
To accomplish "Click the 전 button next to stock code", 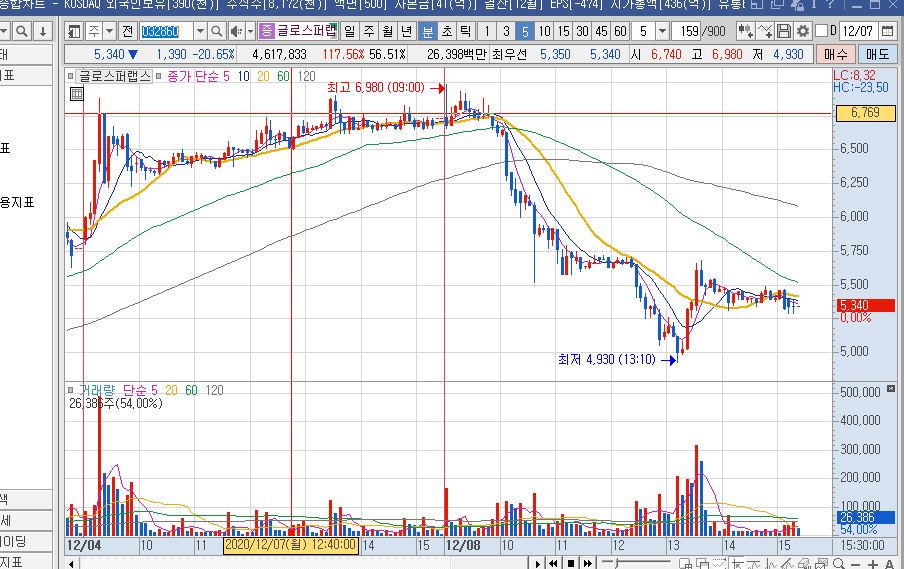I will 127,31.
